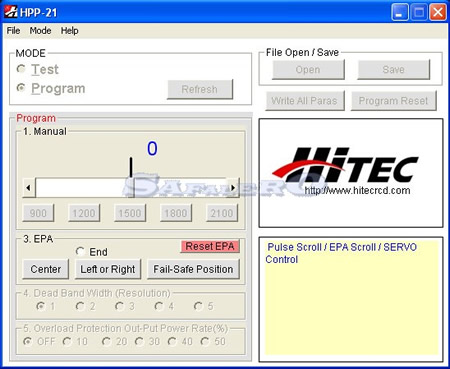Viewport: 450px width, 369px height.
Task: Click the left arrow of the pulse scrollbar
Action: pyautogui.click(x=29, y=188)
